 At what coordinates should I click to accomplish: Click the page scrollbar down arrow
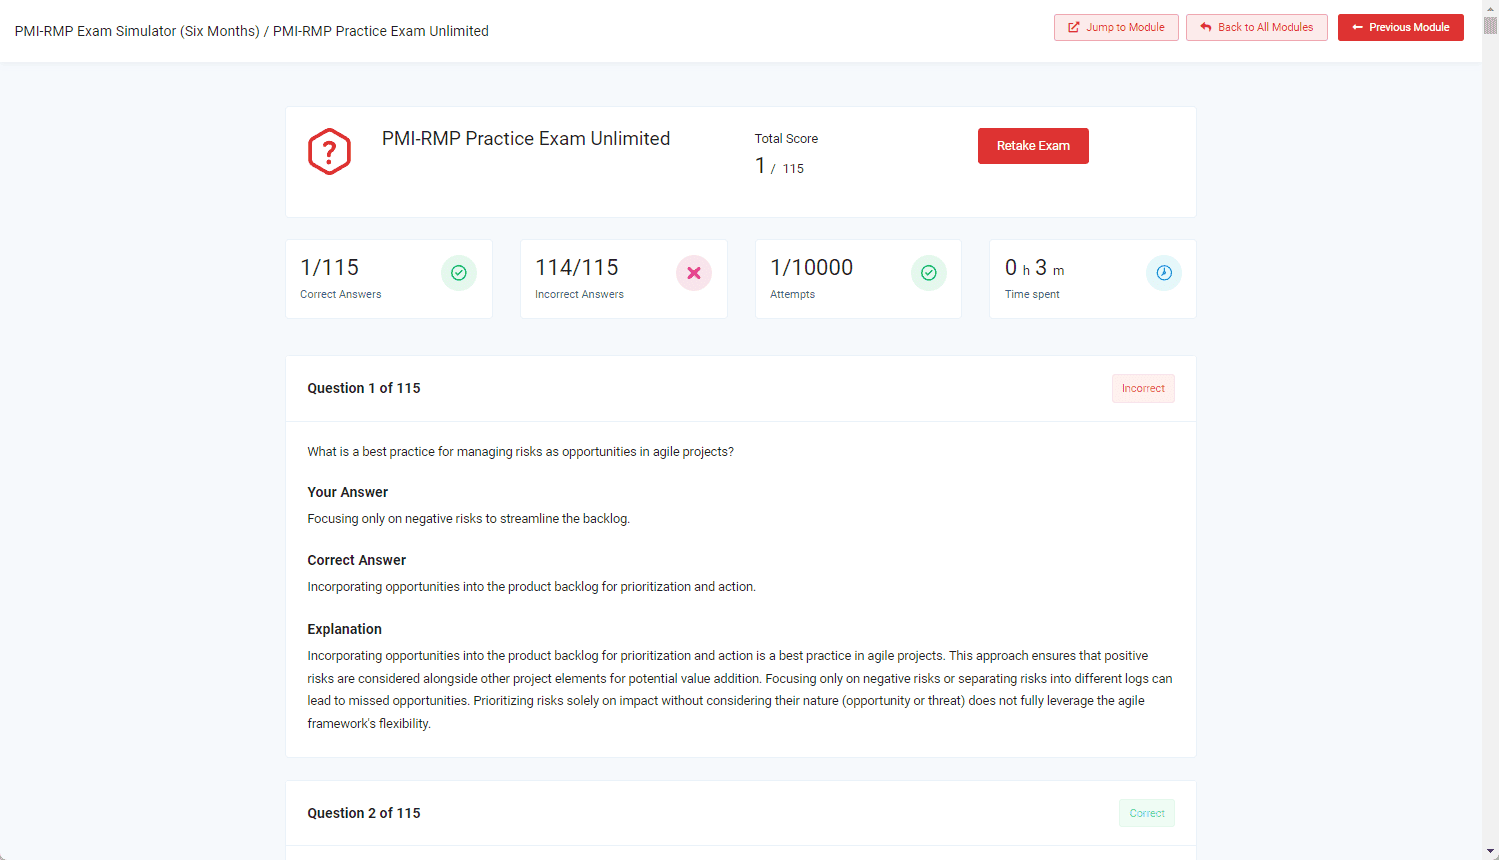click(x=1490, y=852)
